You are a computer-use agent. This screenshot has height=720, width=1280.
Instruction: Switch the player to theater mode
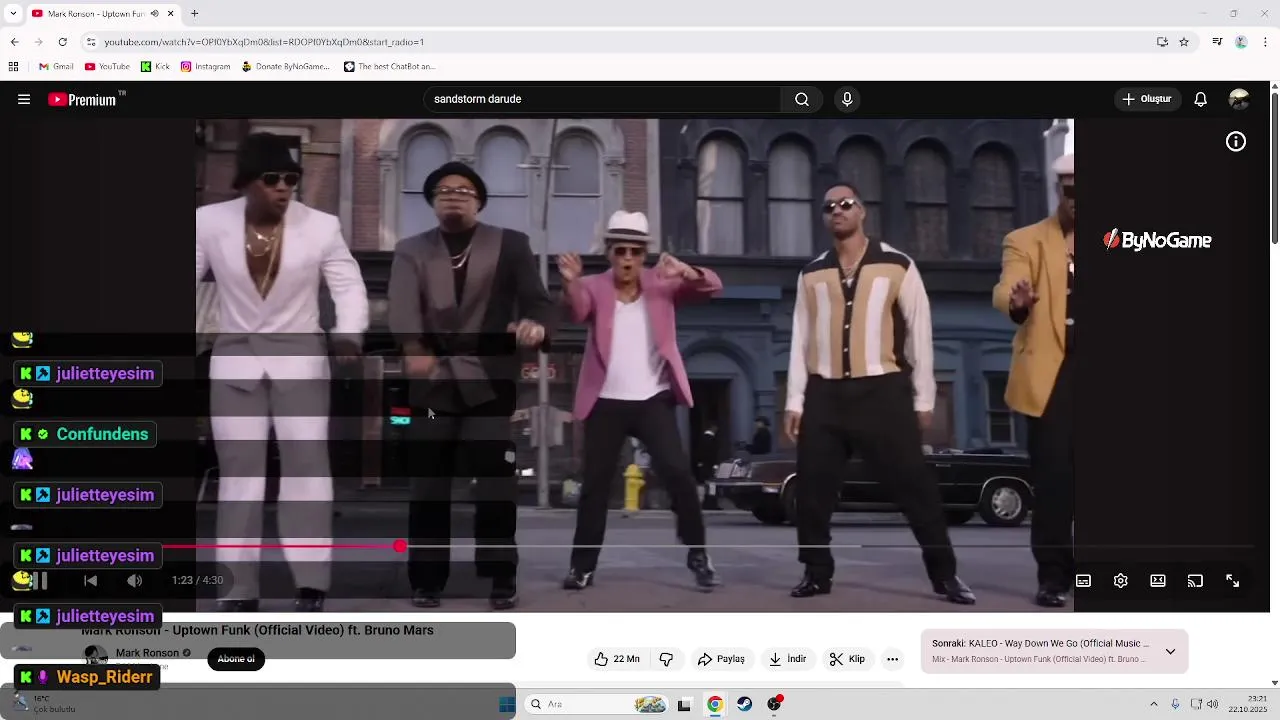tap(1158, 581)
